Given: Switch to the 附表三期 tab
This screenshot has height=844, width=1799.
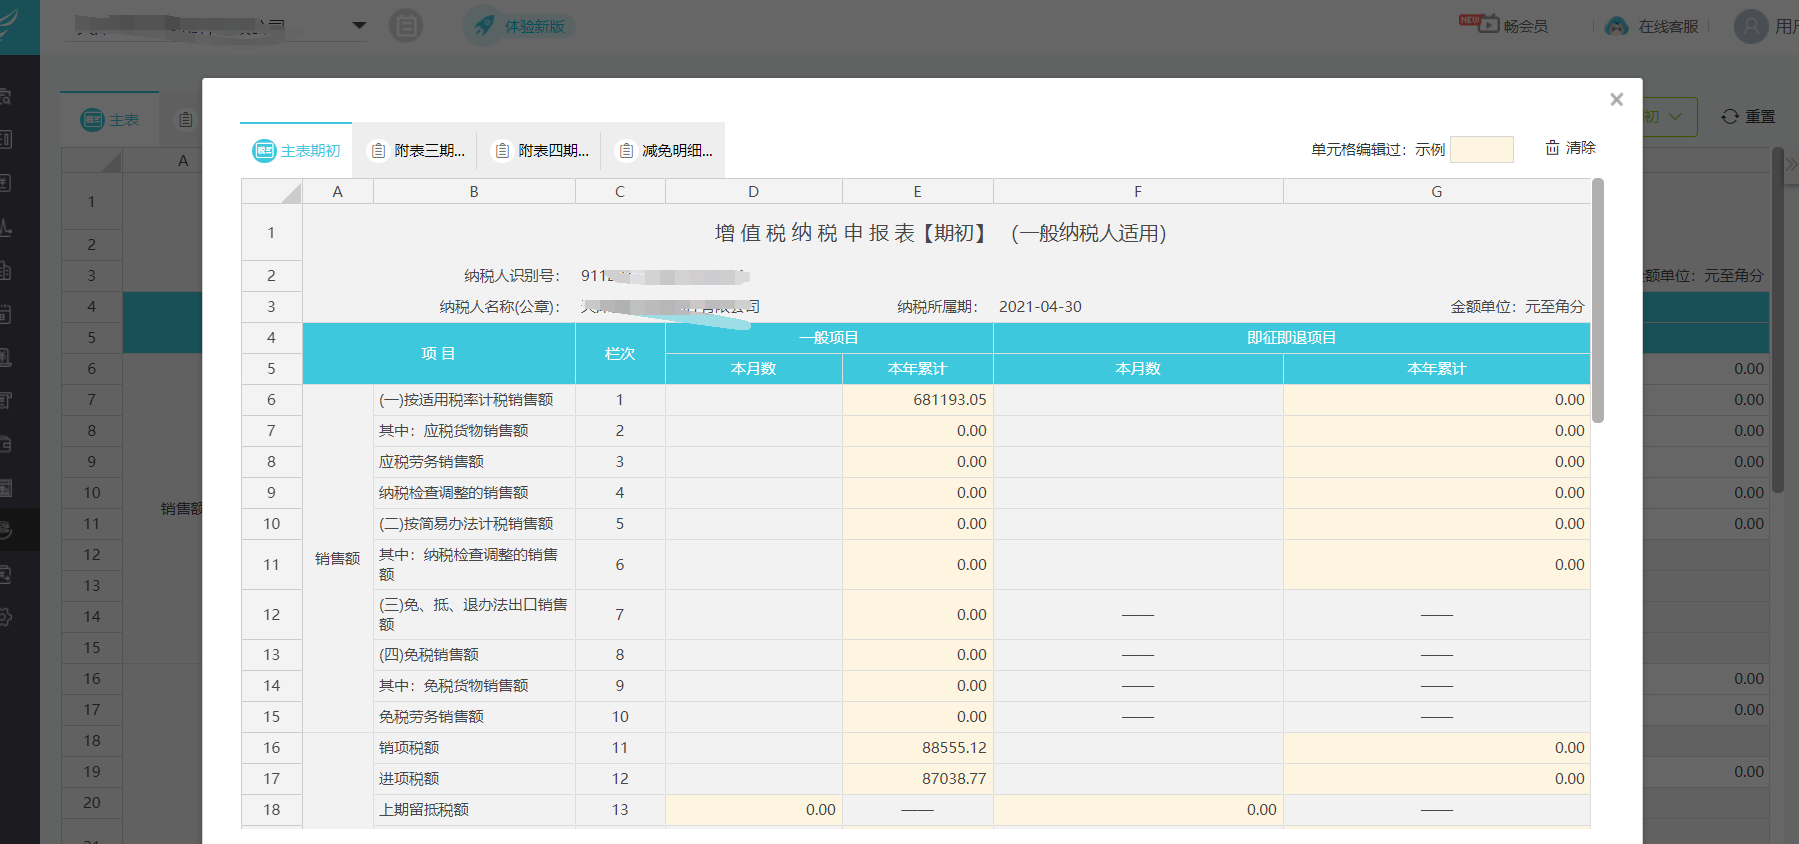Looking at the screenshot, I should tap(418, 151).
